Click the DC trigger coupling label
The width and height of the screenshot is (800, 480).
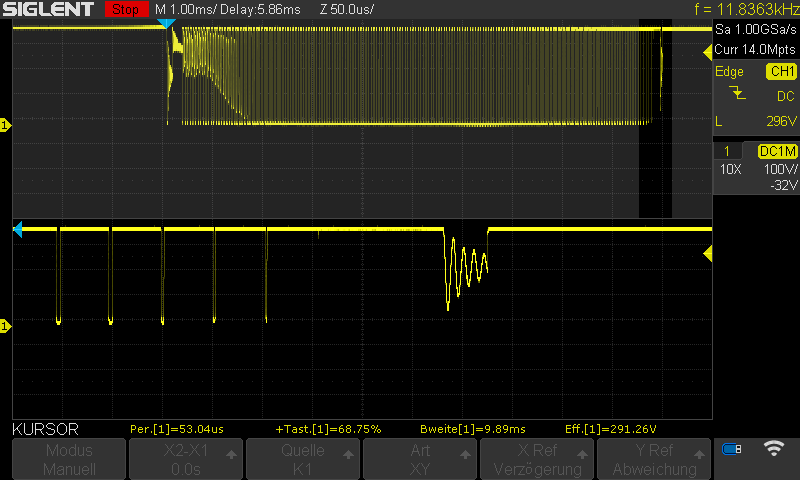pyautogui.click(x=785, y=96)
